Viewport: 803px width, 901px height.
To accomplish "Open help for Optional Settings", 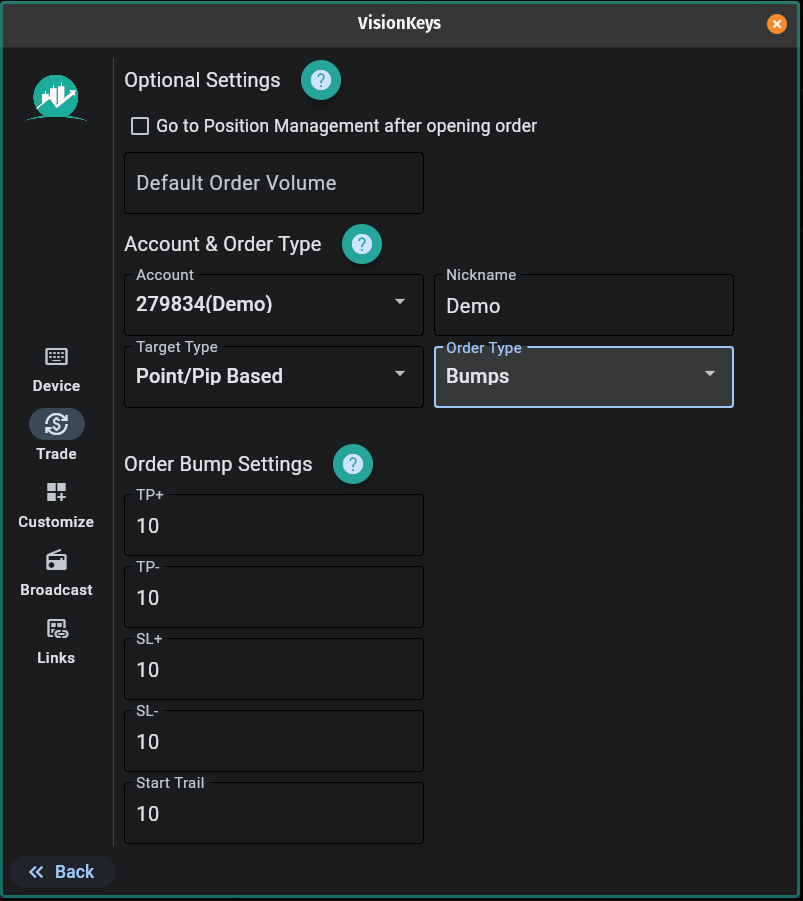I will (321, 80).
